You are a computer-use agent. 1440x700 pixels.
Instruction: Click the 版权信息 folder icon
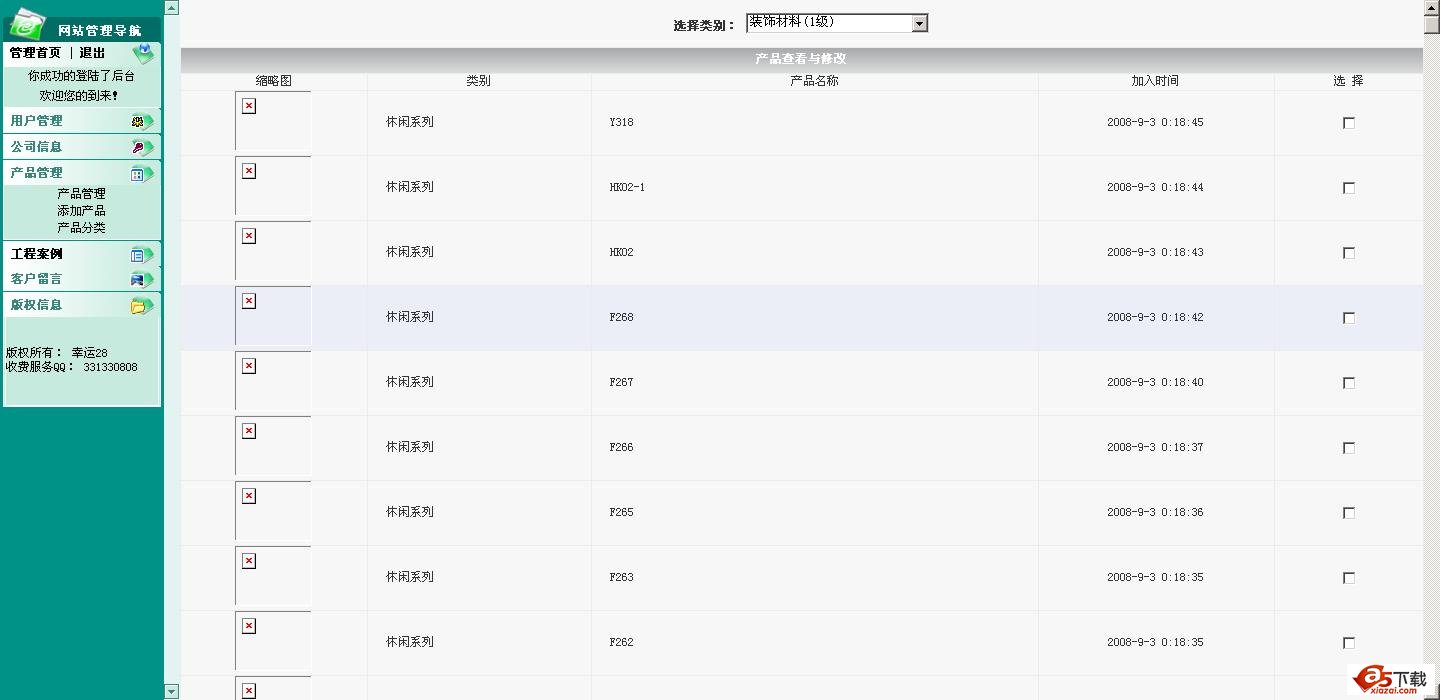pos(142,305)
